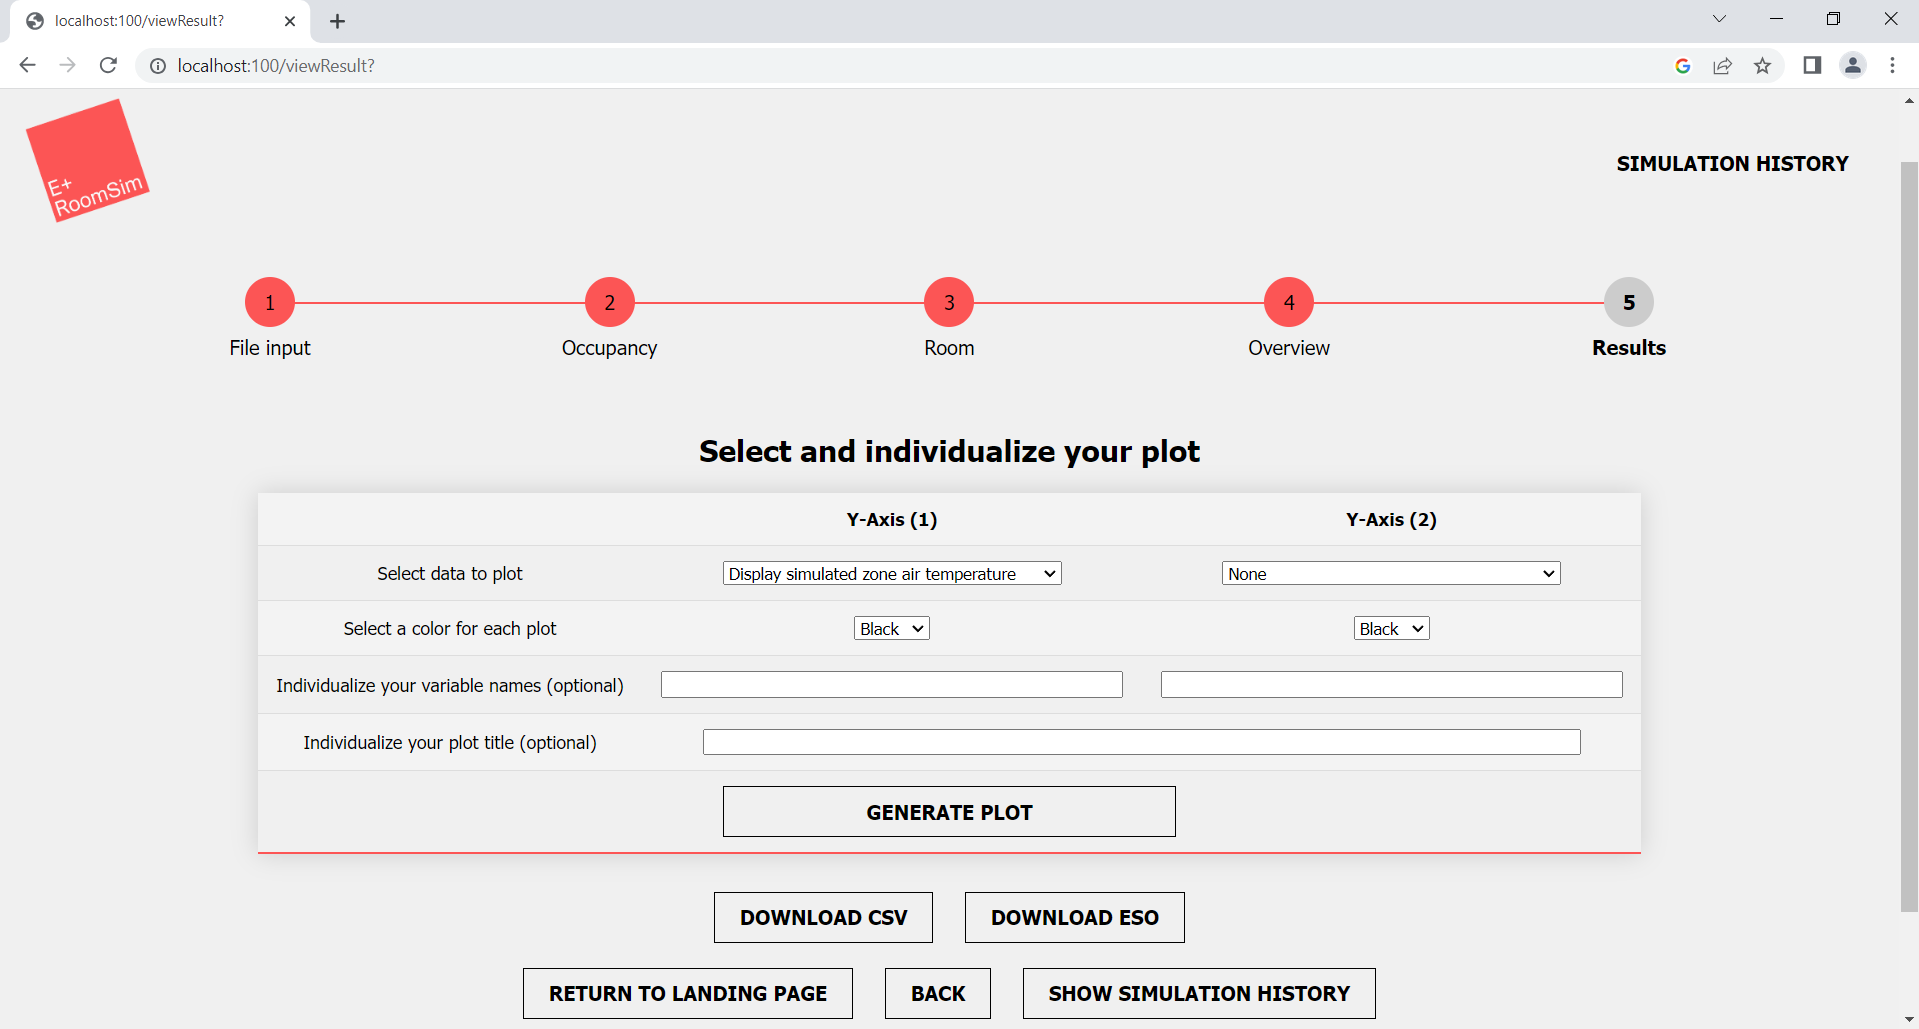This screenshot has width=1919, height=1029.
Task: Expand Y-Axis (2) data dropdown showing None
Action: (1390, 574)
